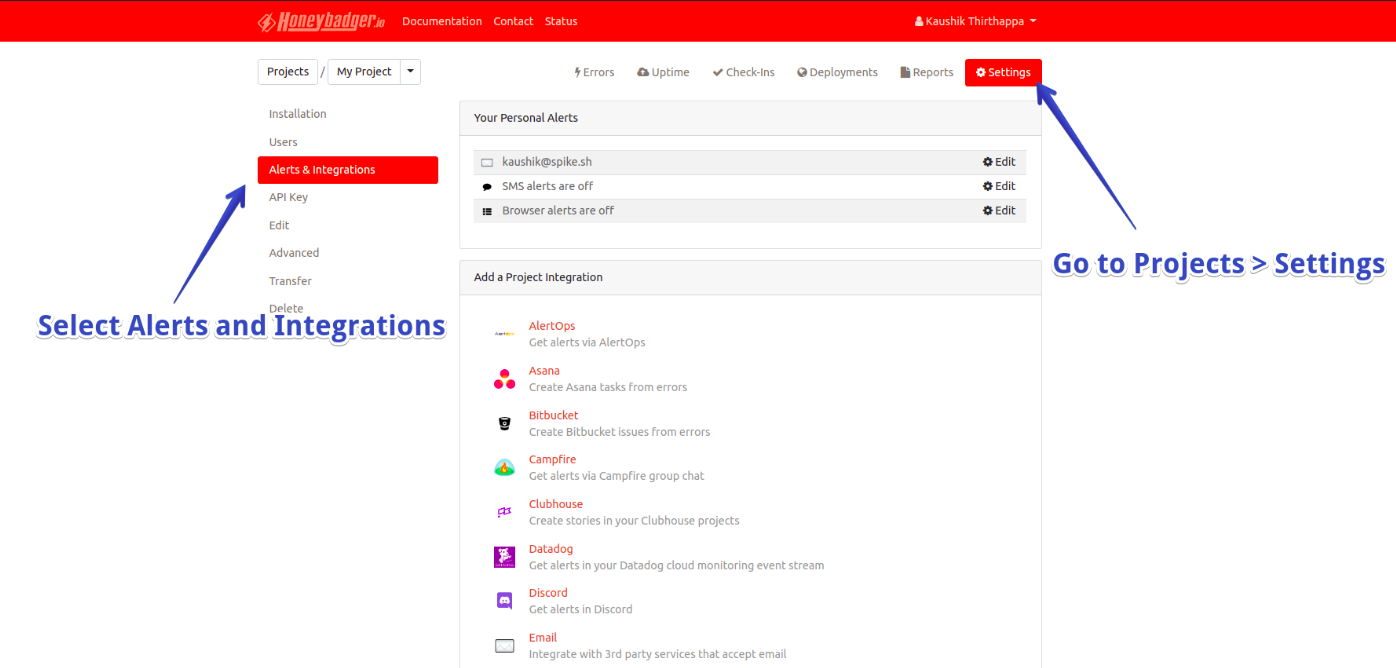Click the Bitbucket bucket icon
This screenshot has width=1396, height=668.
tap(504, 423)
